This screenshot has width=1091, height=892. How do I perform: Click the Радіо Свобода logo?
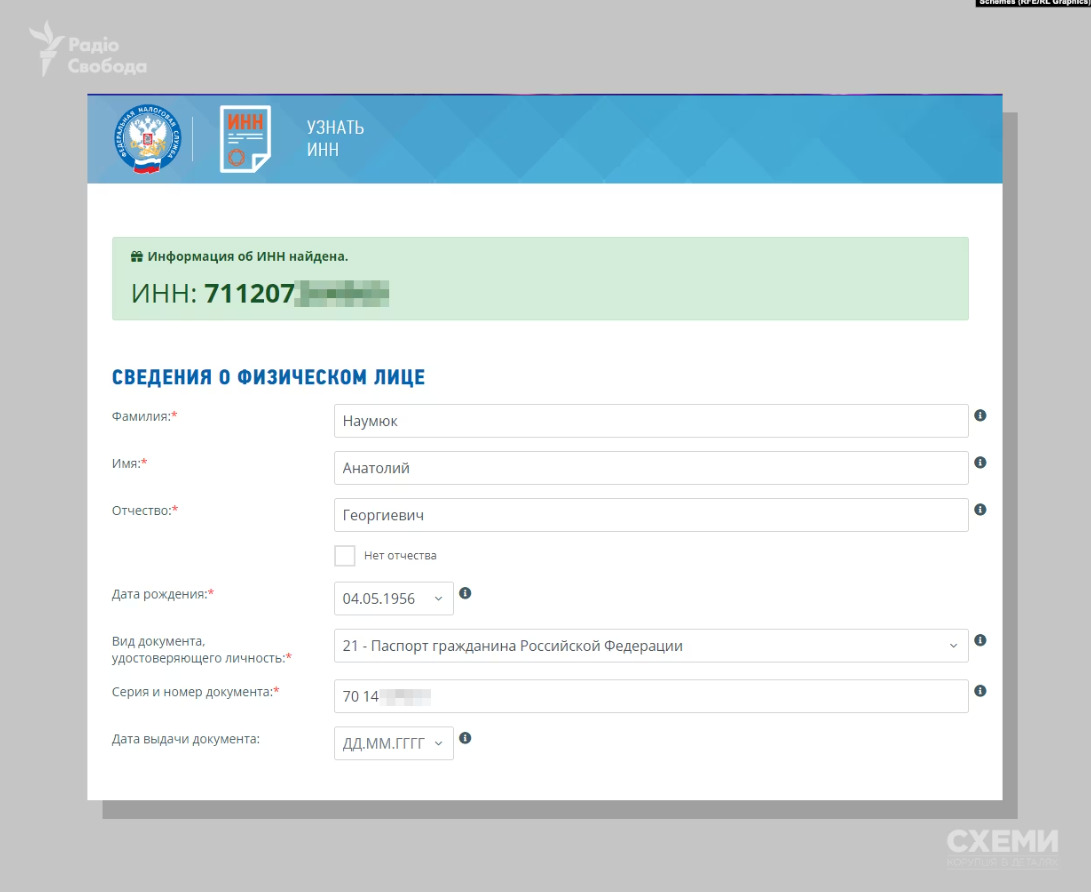click(87, 50)
